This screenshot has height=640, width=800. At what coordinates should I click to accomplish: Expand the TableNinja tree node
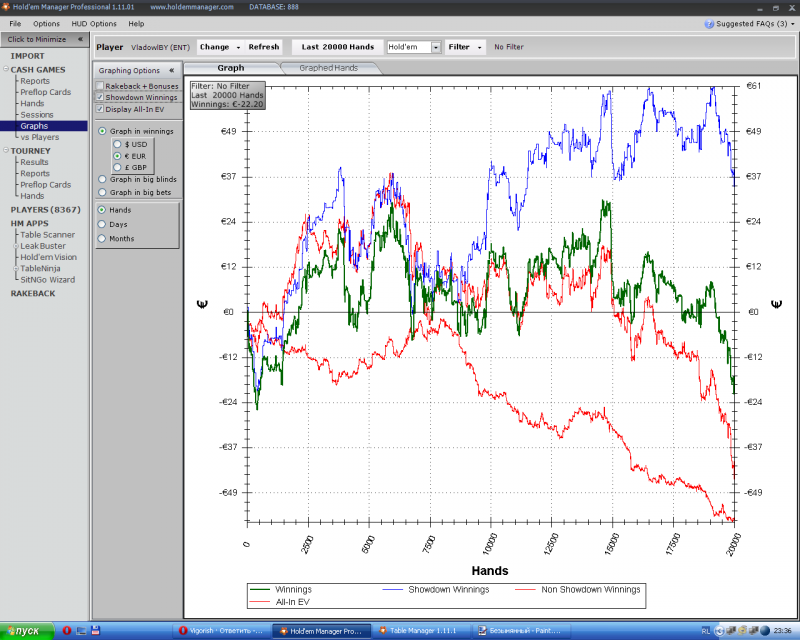pos(16,268)
